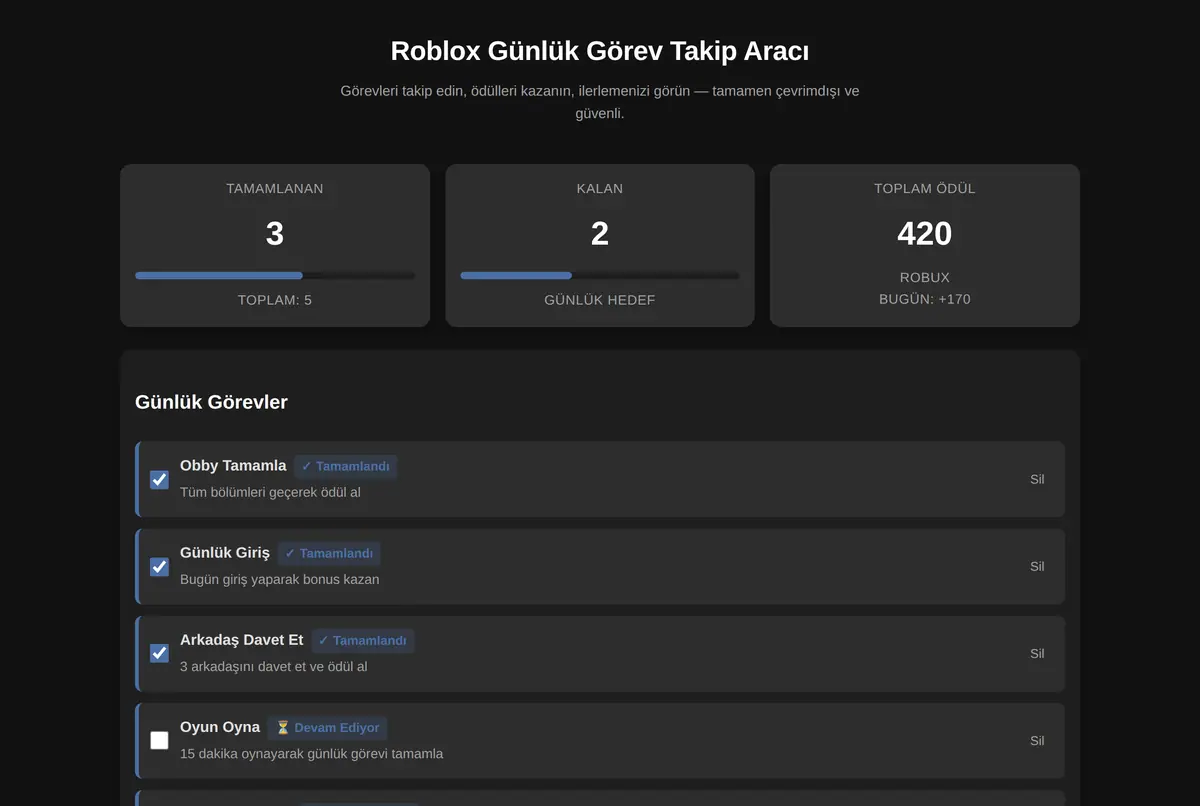Click the Devam Ediyor hourglass badge
The width and height of the screenshot is (1200, 806).
click(x=328, y=728)
